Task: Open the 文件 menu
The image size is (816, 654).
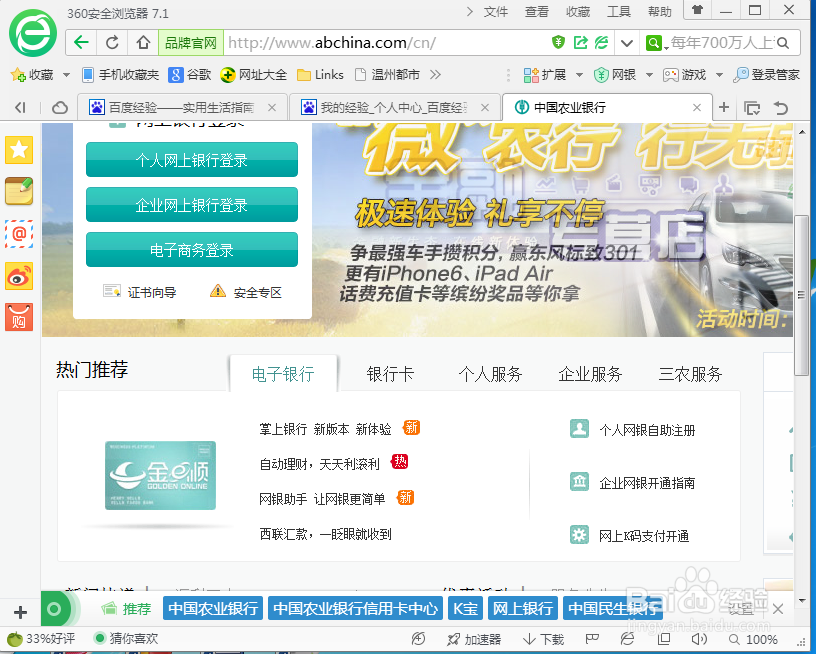Action: coord(495,11)
